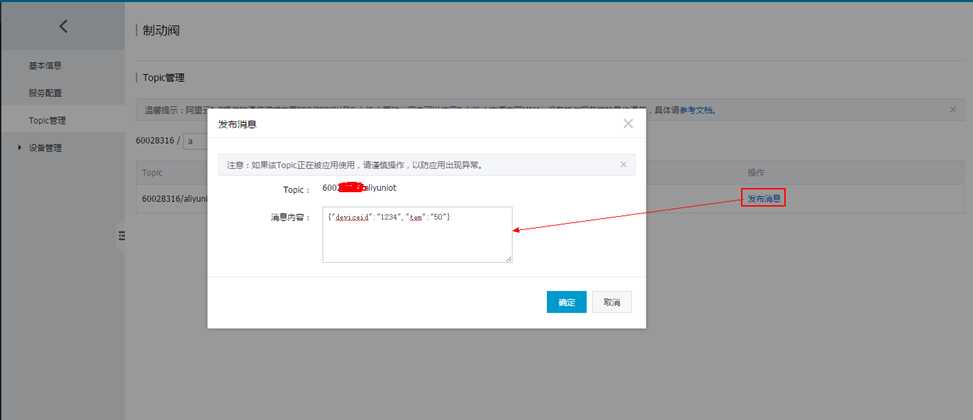
Task: Collapse sidebar using the handle icon
Action: click(x=121, y=235)
